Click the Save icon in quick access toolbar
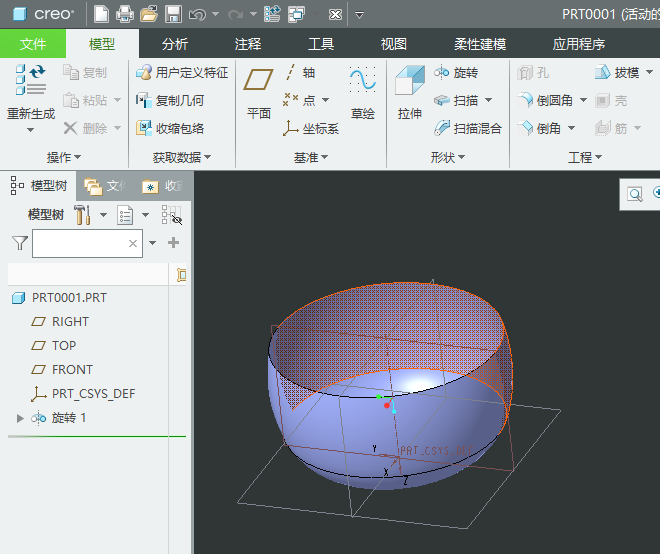660x554 pixels. [x=173, y=14]
